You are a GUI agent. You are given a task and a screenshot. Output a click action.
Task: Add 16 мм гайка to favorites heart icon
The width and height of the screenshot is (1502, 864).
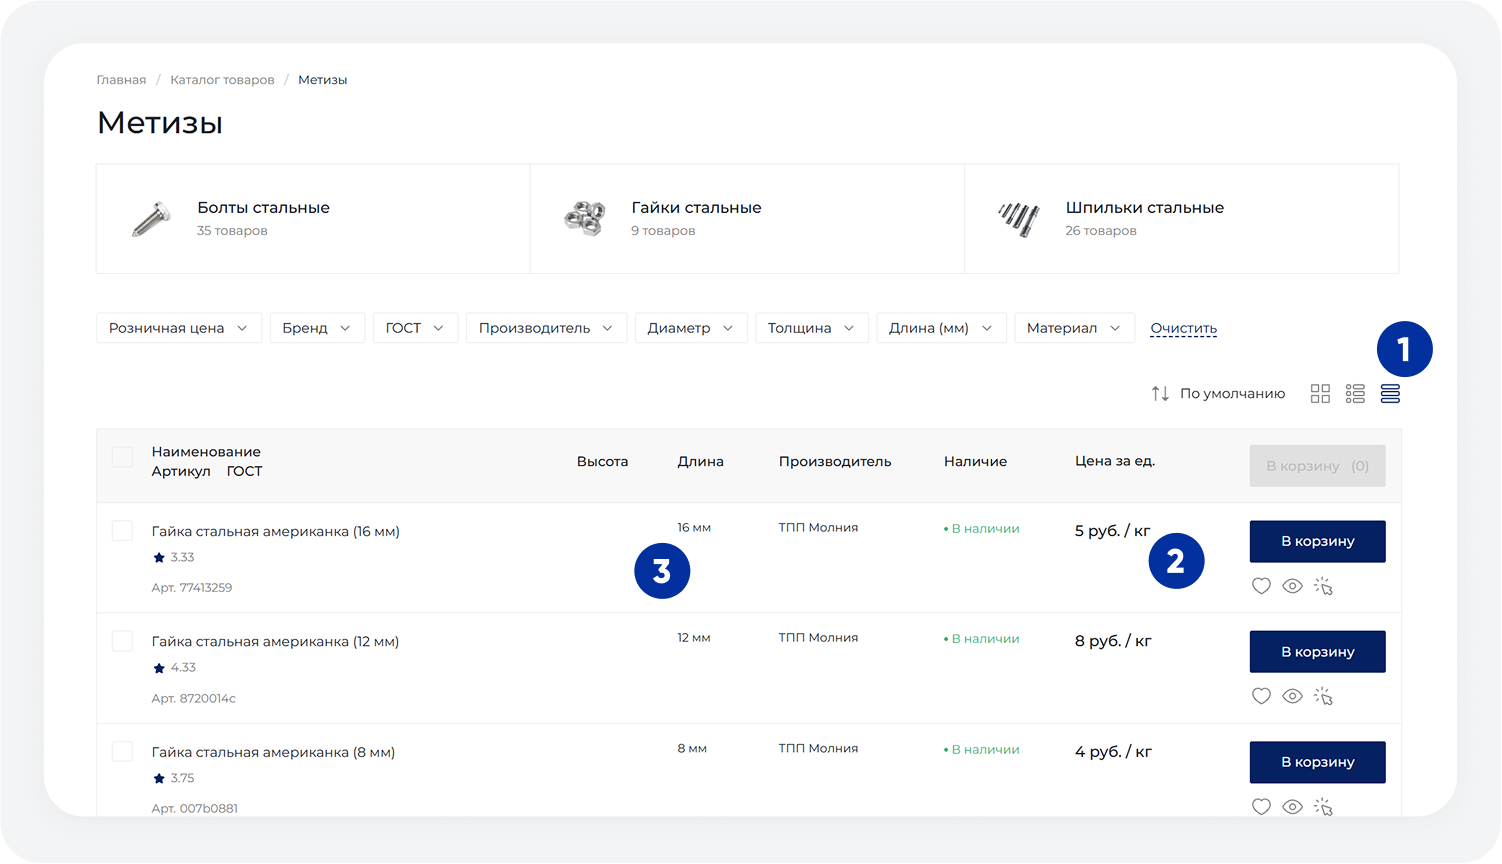coord(1261,586)
